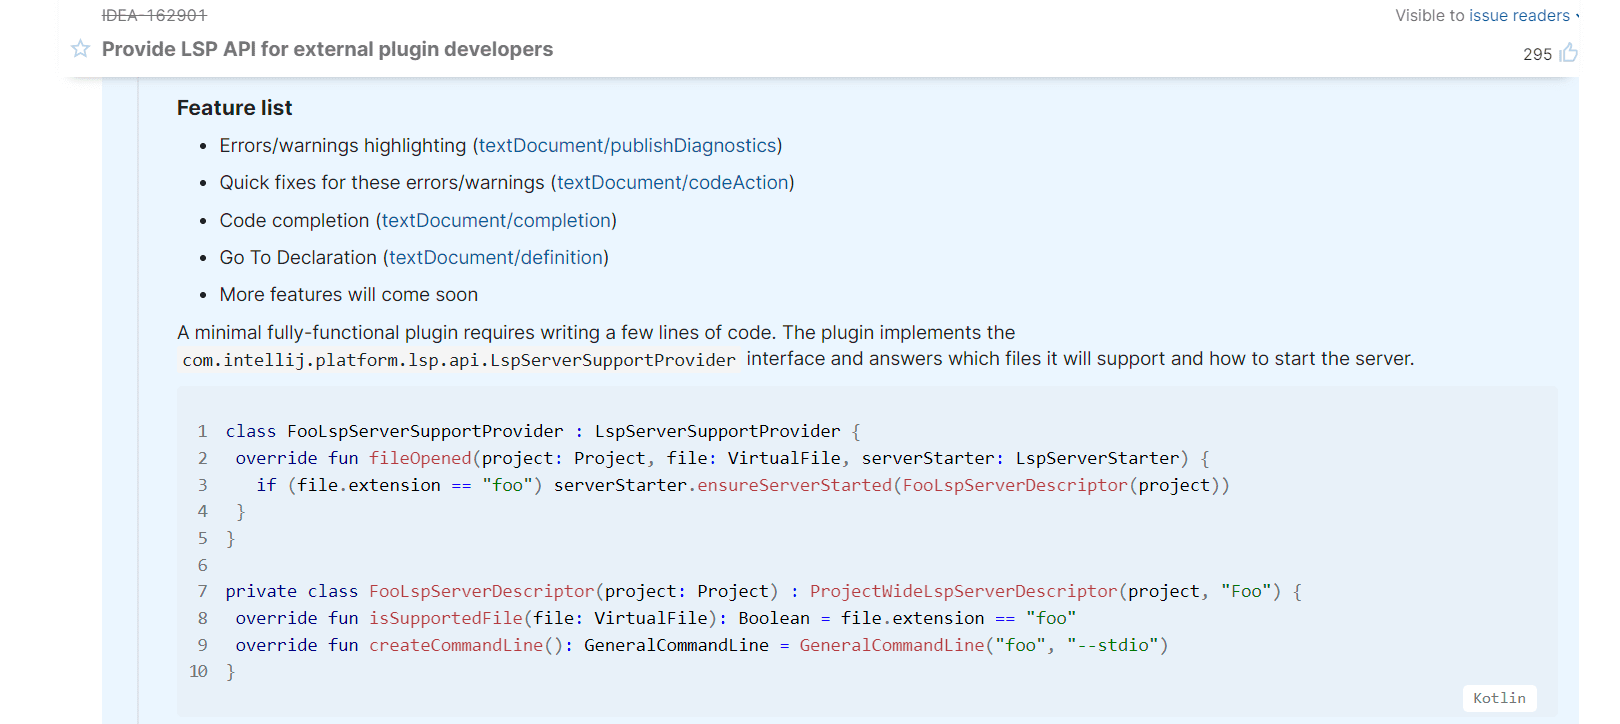
Task: Click the Kotlin language label
Action: point(1498,698)
